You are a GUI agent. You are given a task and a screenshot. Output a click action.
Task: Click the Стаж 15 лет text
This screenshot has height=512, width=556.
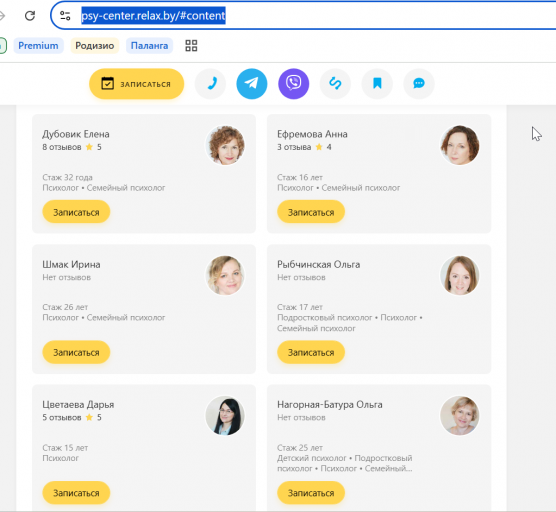[65, 448]
